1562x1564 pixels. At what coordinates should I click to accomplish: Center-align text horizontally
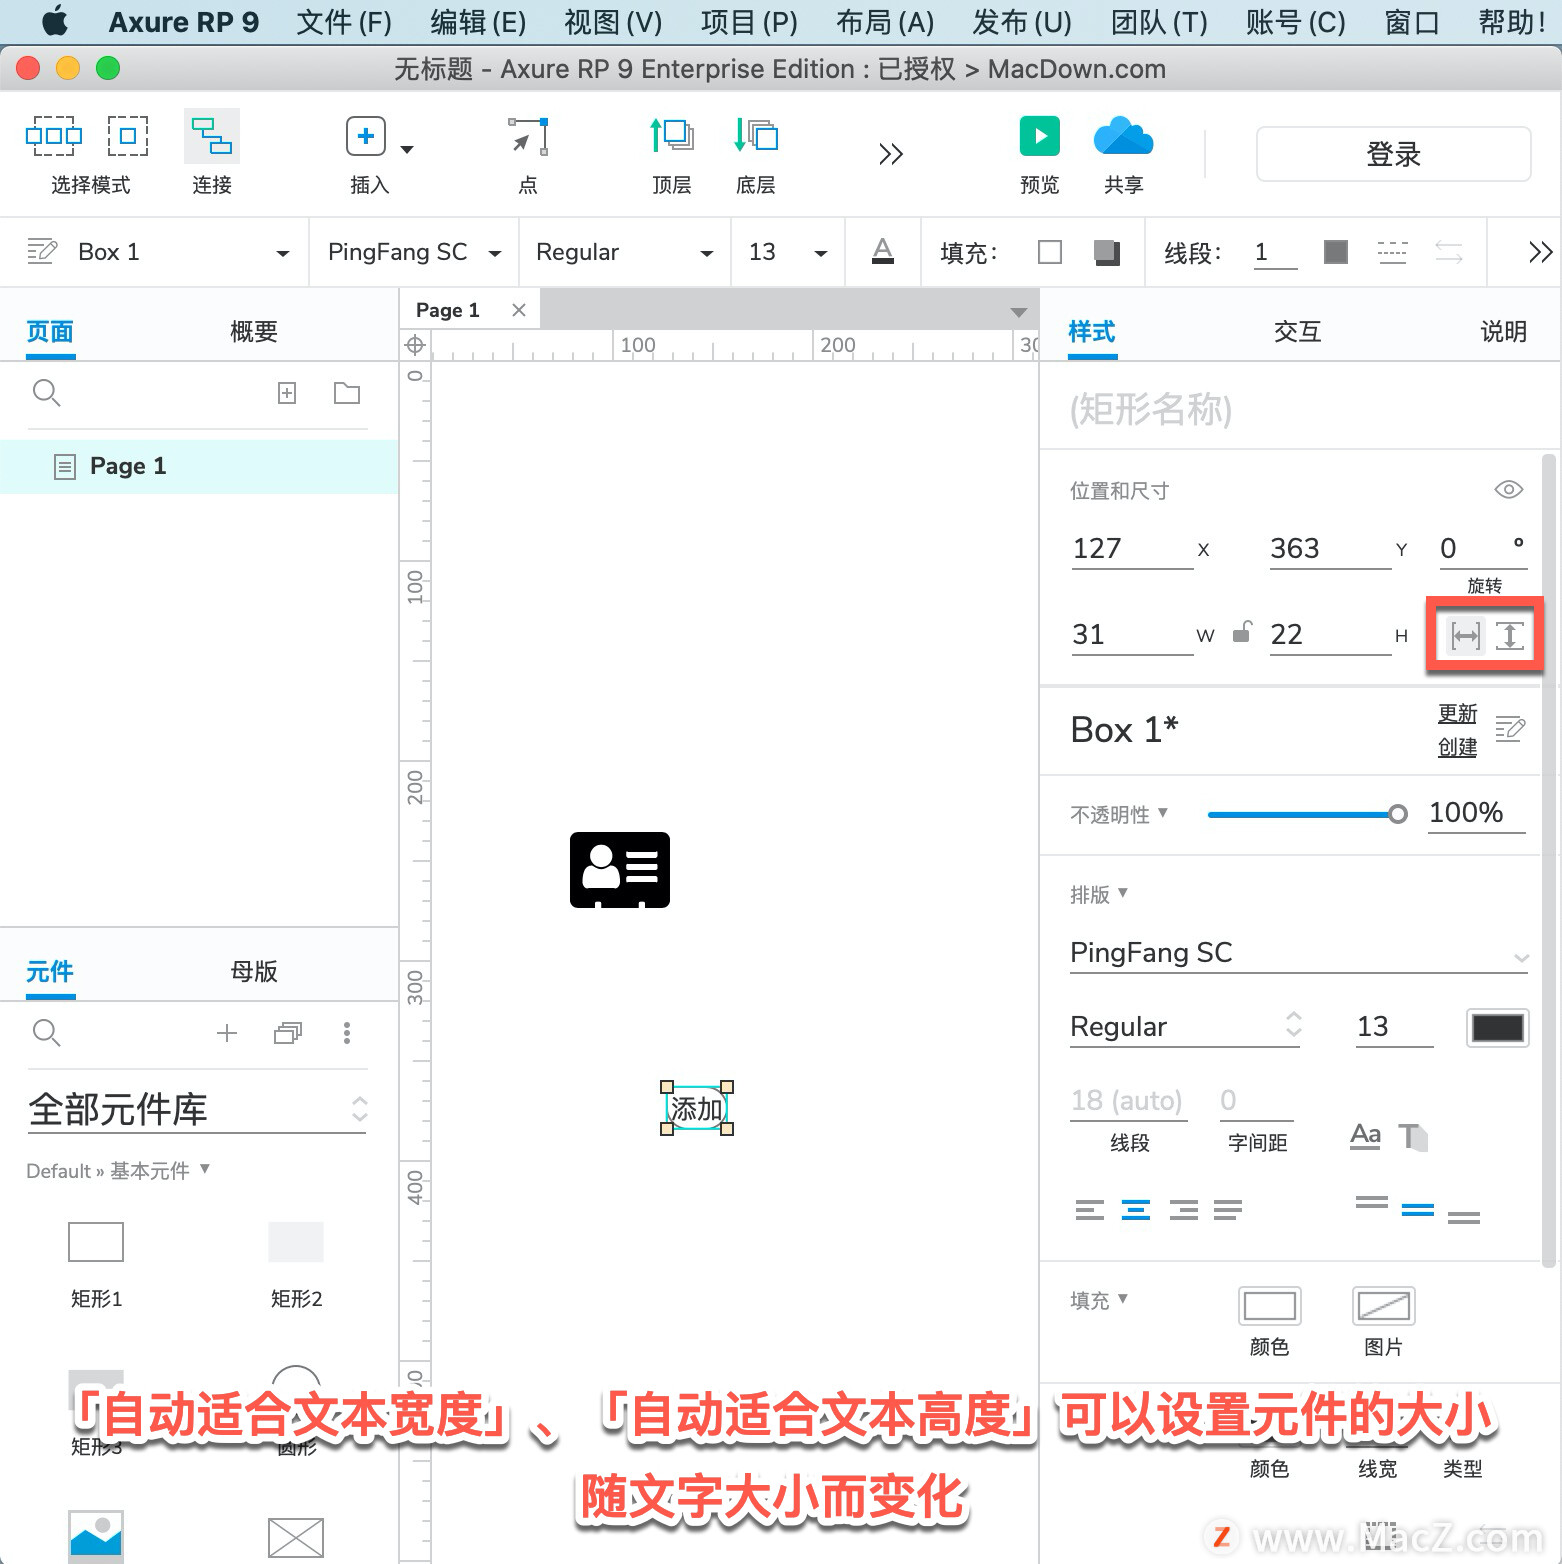point(1136,1210)
